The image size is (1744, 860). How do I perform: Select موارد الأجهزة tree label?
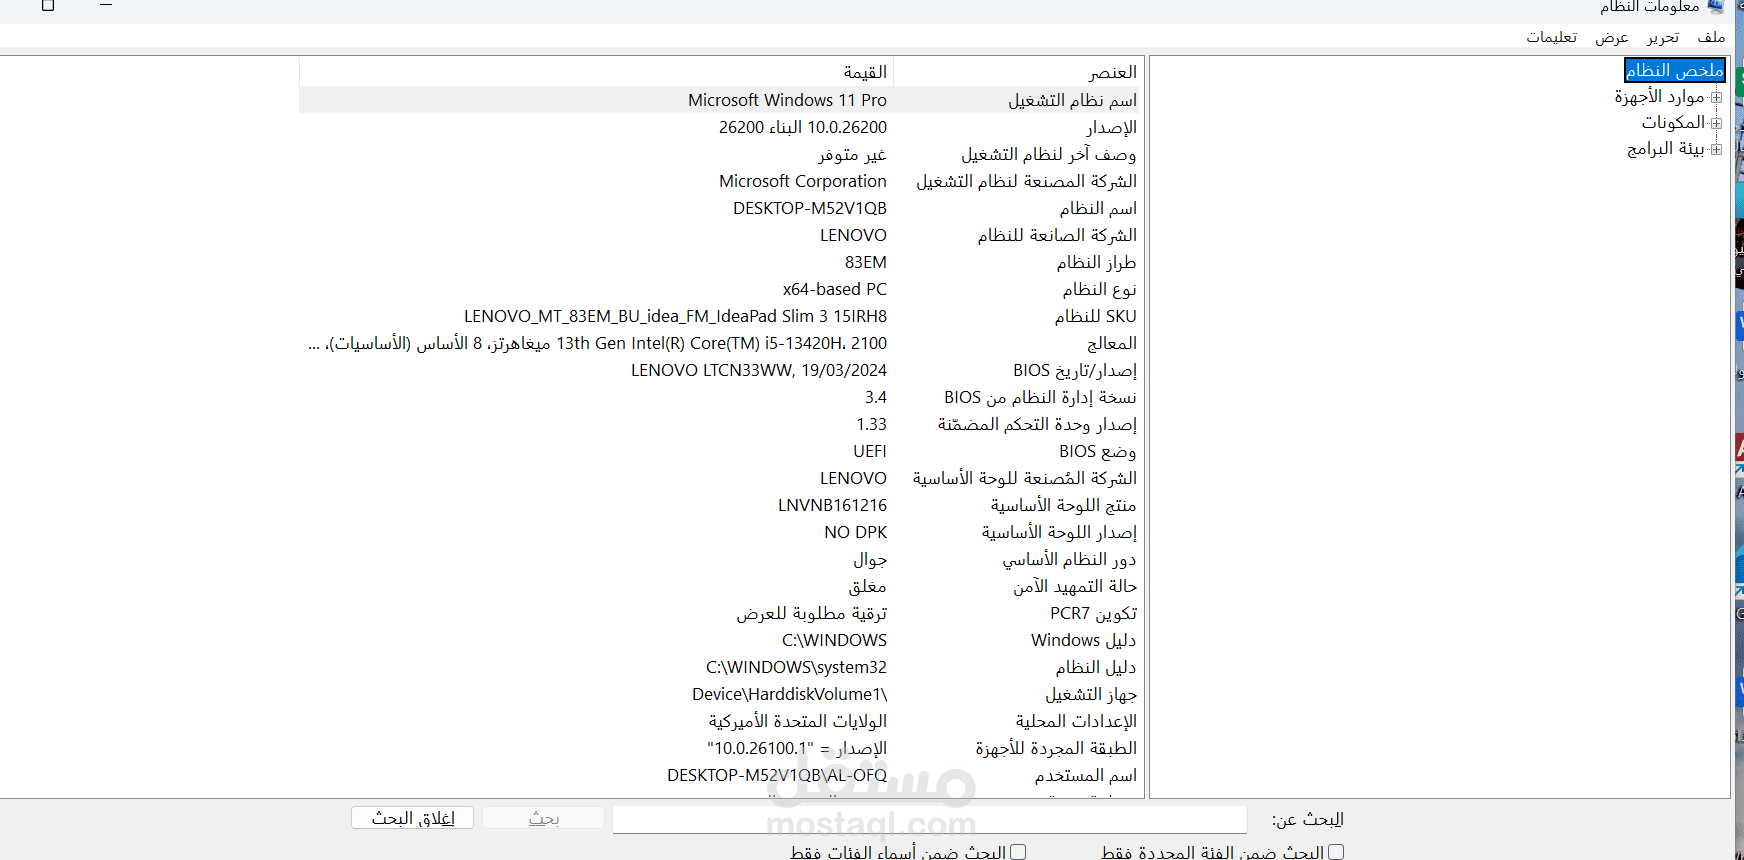click(x=1659, y=96)
